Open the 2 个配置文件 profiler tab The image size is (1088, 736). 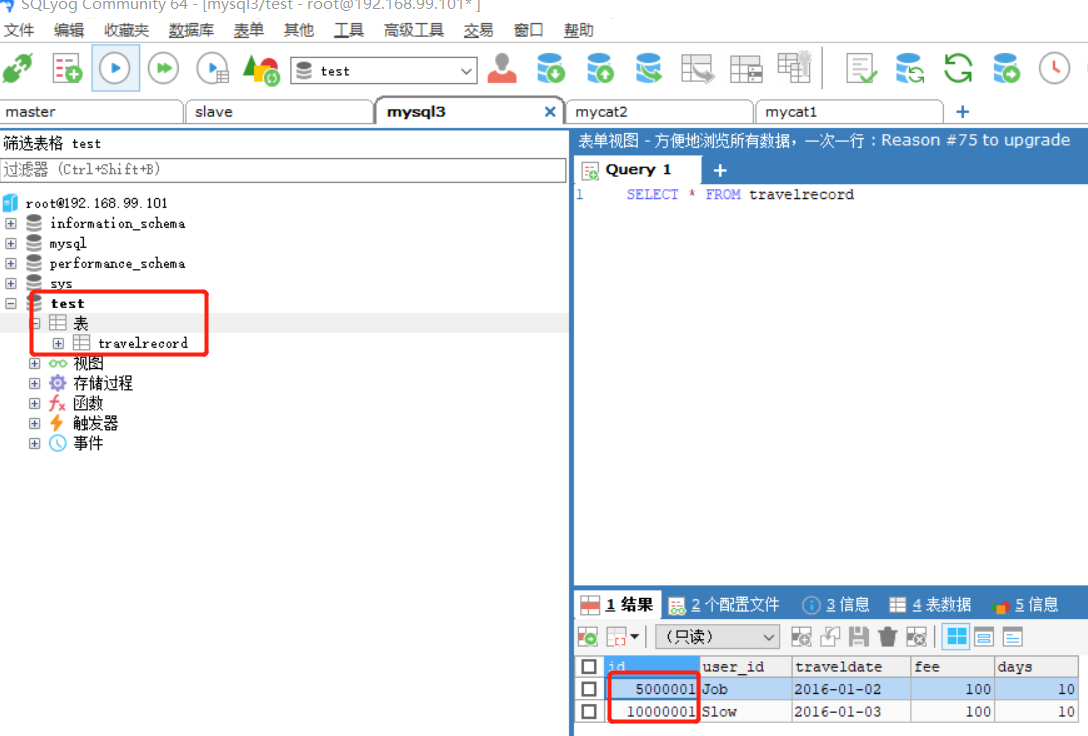point(724,605)
